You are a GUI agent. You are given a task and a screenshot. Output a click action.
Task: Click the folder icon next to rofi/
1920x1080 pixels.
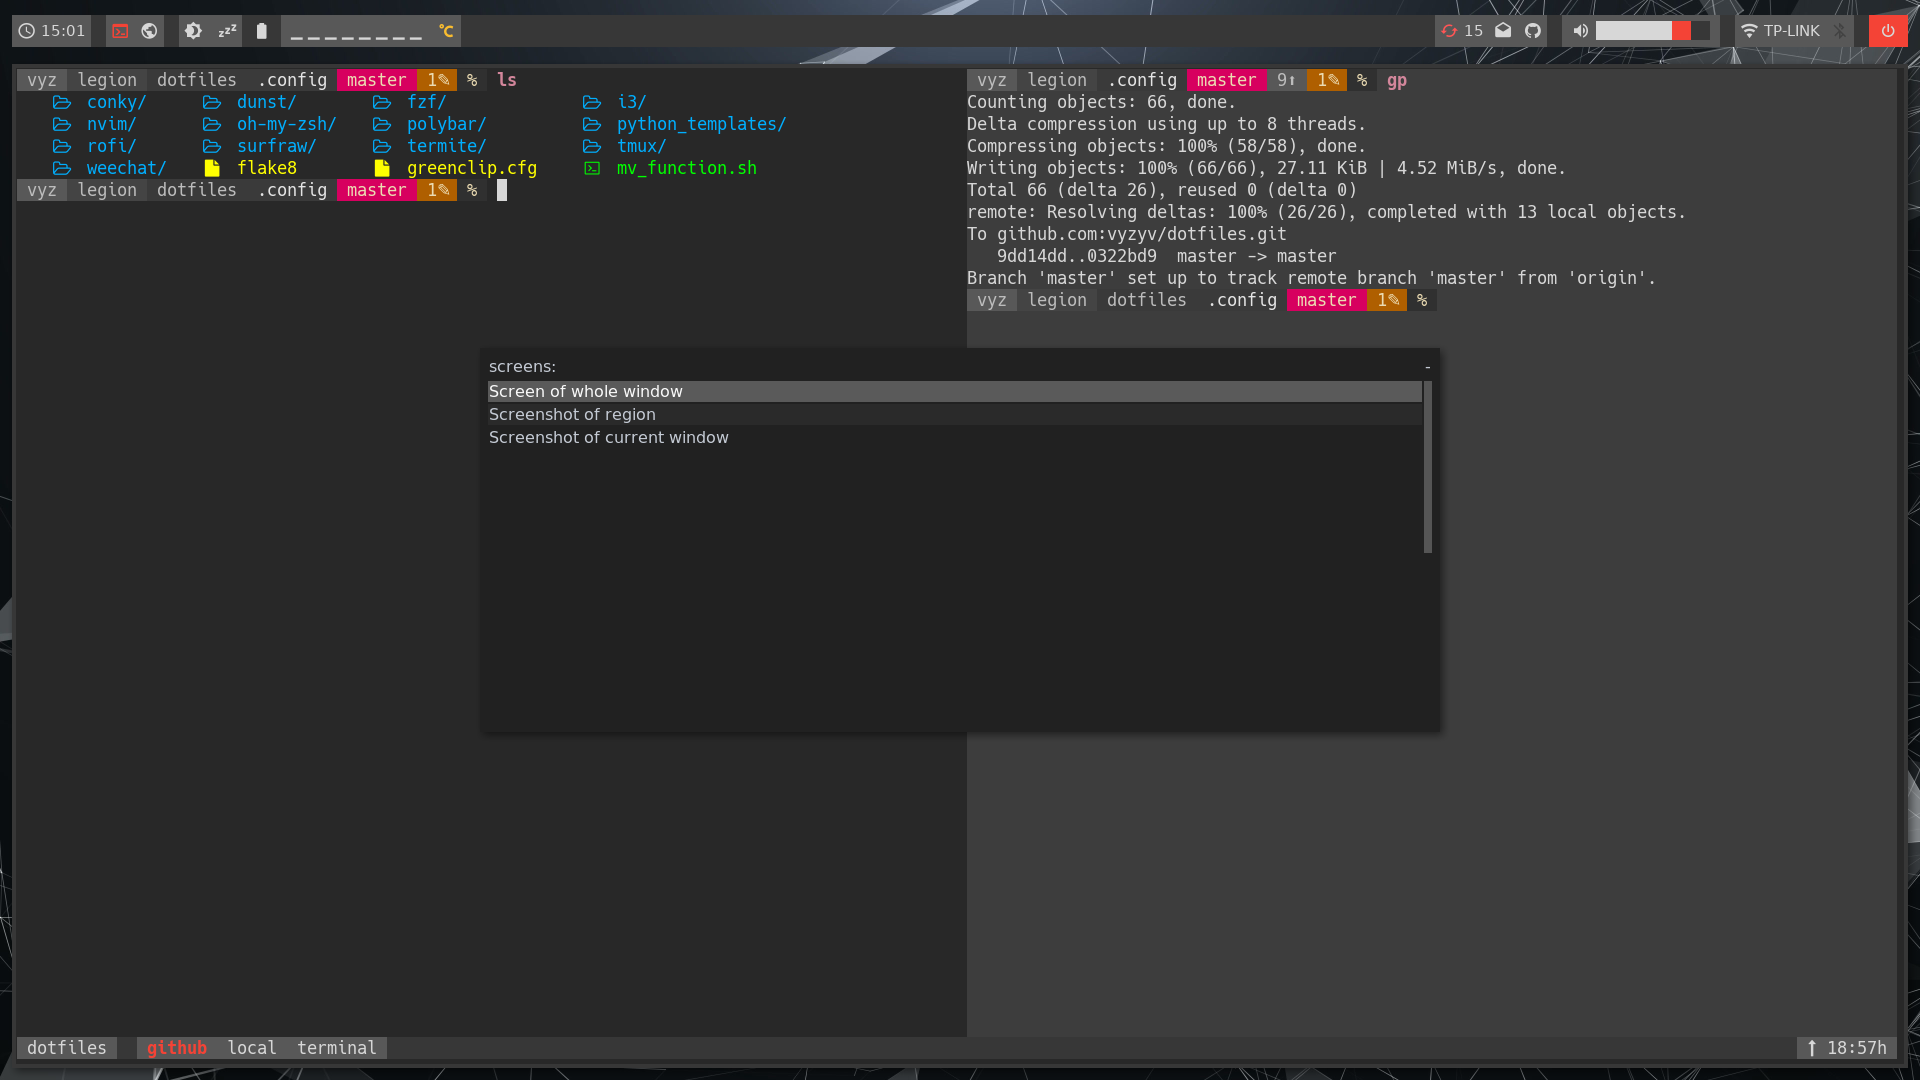tap(62, 146)
